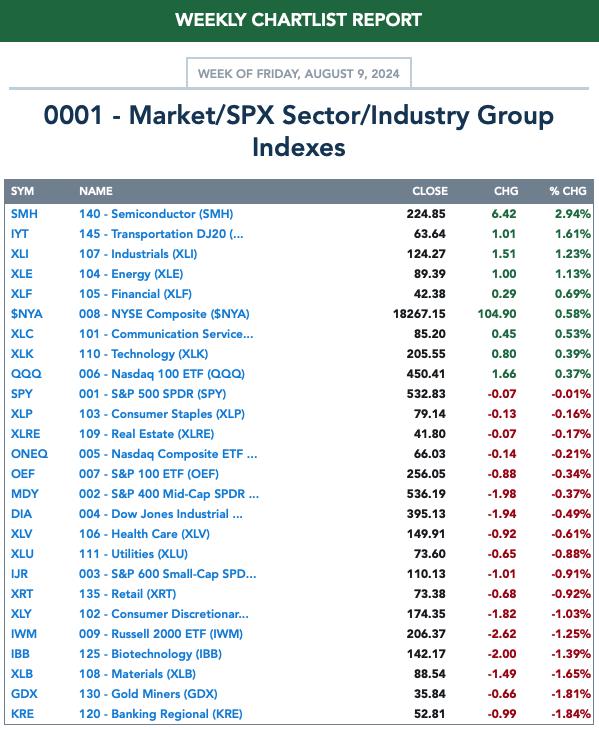Click 009 - Russell 2000 ETF (IWM)
The height and width of the screenshot is (730, 599).
pyautogui.click(x=161, y=635)
